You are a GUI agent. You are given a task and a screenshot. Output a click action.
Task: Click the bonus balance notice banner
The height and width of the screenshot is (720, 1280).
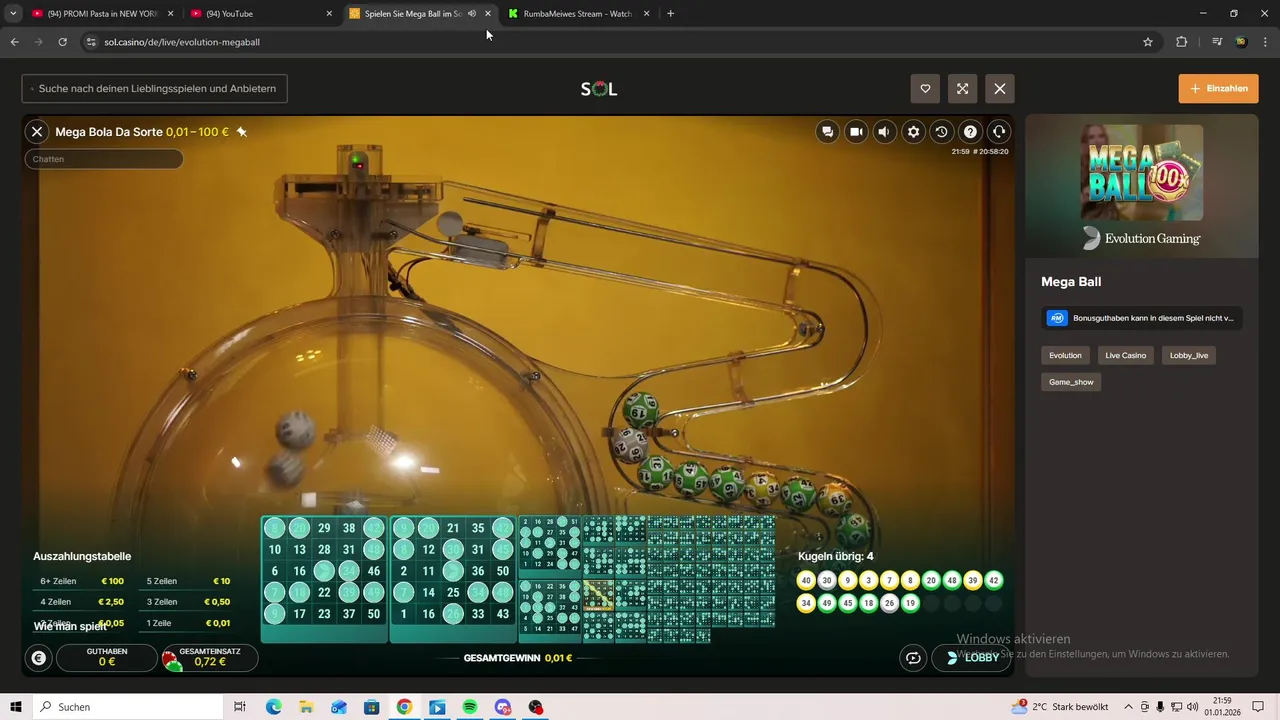[1142, 318]
